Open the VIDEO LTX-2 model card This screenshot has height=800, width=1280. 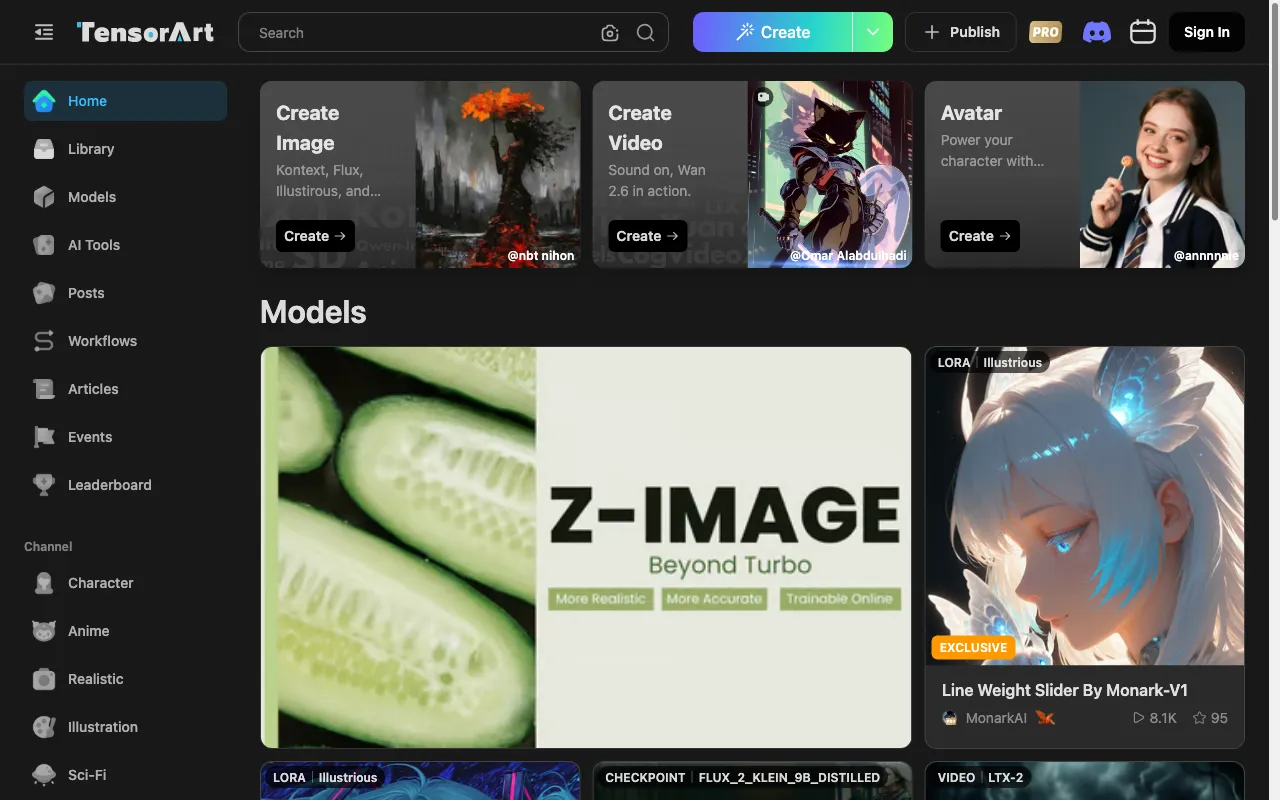1084,781
